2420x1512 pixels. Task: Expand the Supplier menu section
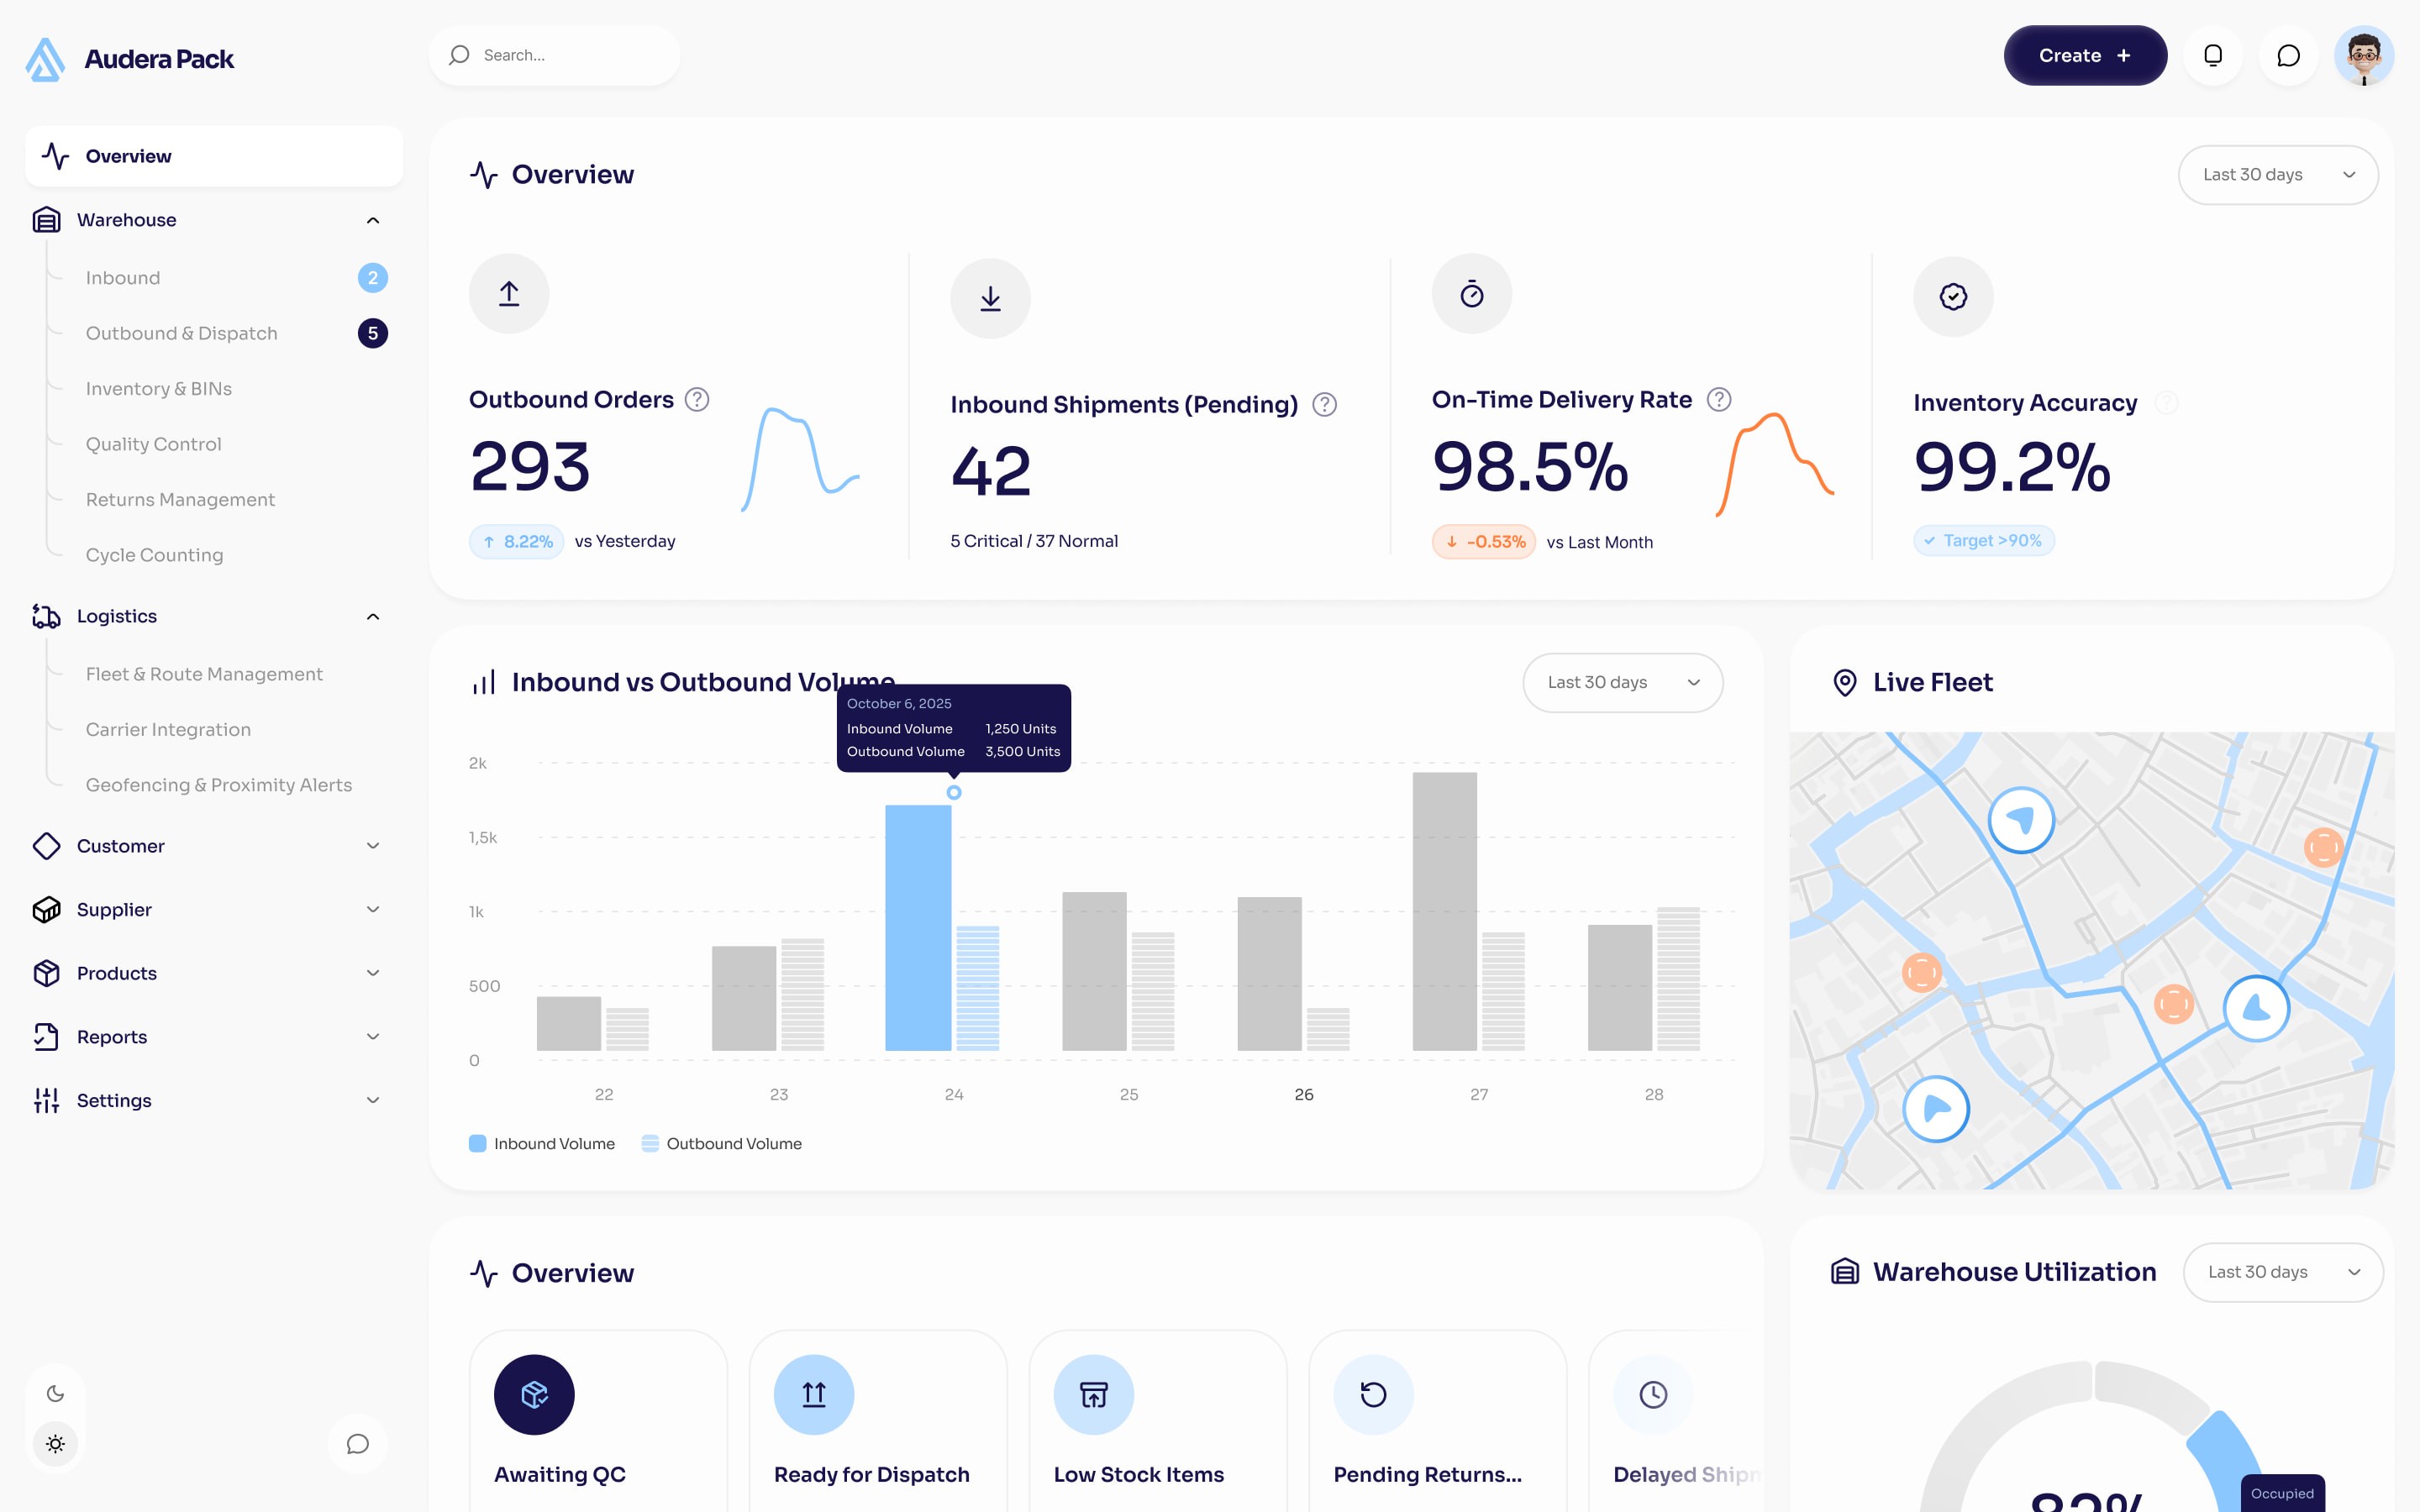click(x=373, y=910)
